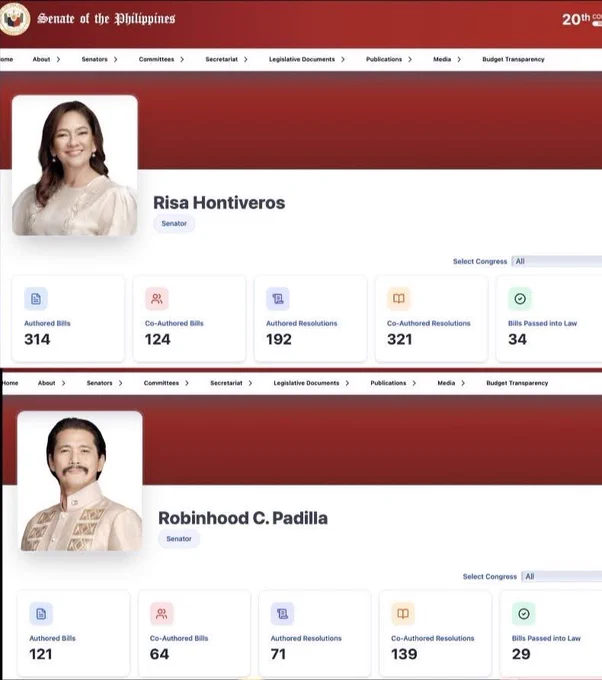Click Bills Passed into Law checkmark icon for Hontiveros
Viewport: 602px width, 680px height.
[x=520, y=299]
